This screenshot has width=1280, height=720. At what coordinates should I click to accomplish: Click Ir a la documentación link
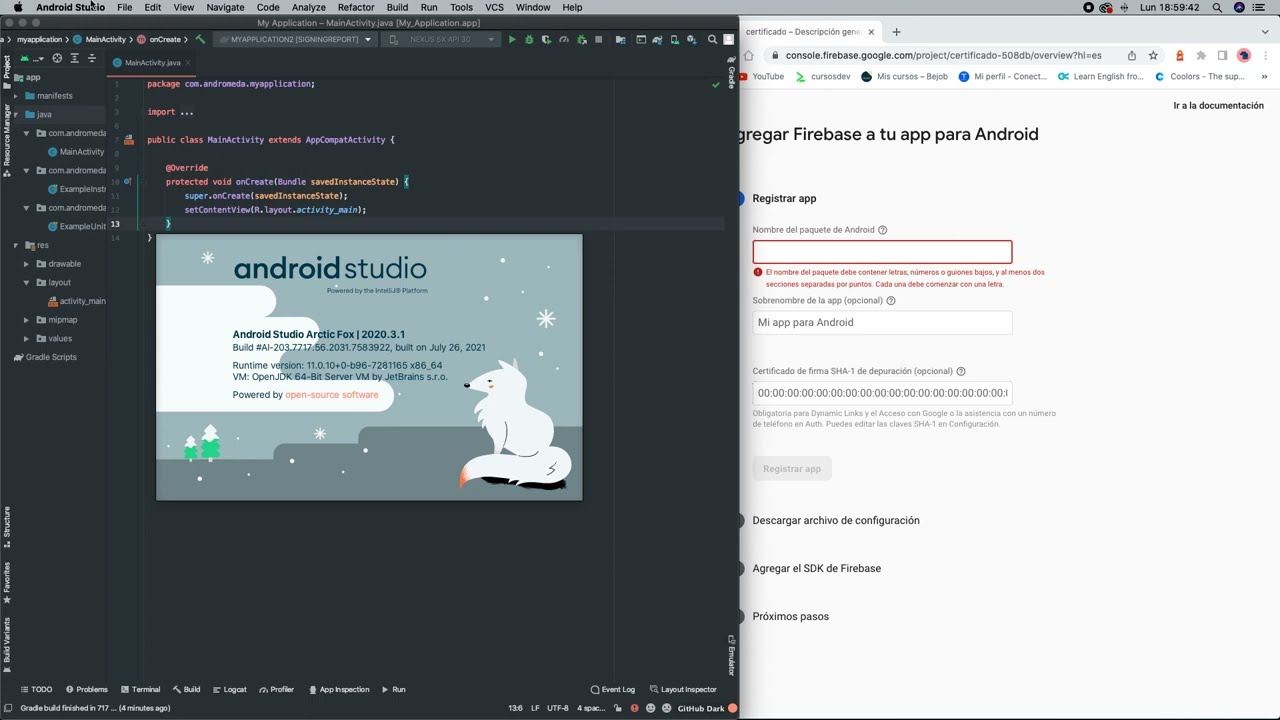pos(1218,105)
